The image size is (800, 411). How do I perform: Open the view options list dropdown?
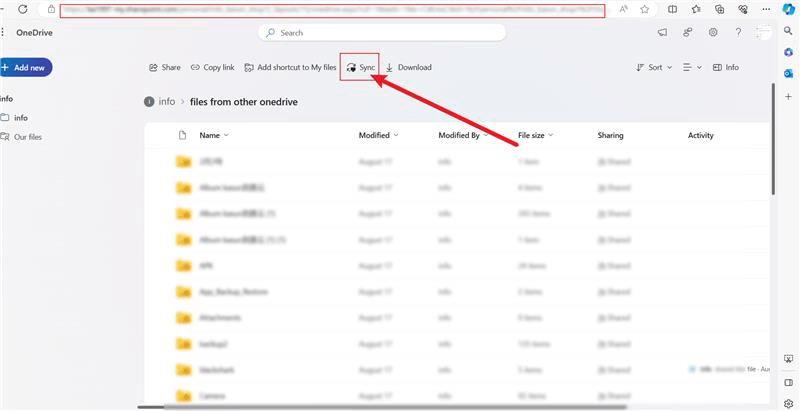click(x=692, y=67)
